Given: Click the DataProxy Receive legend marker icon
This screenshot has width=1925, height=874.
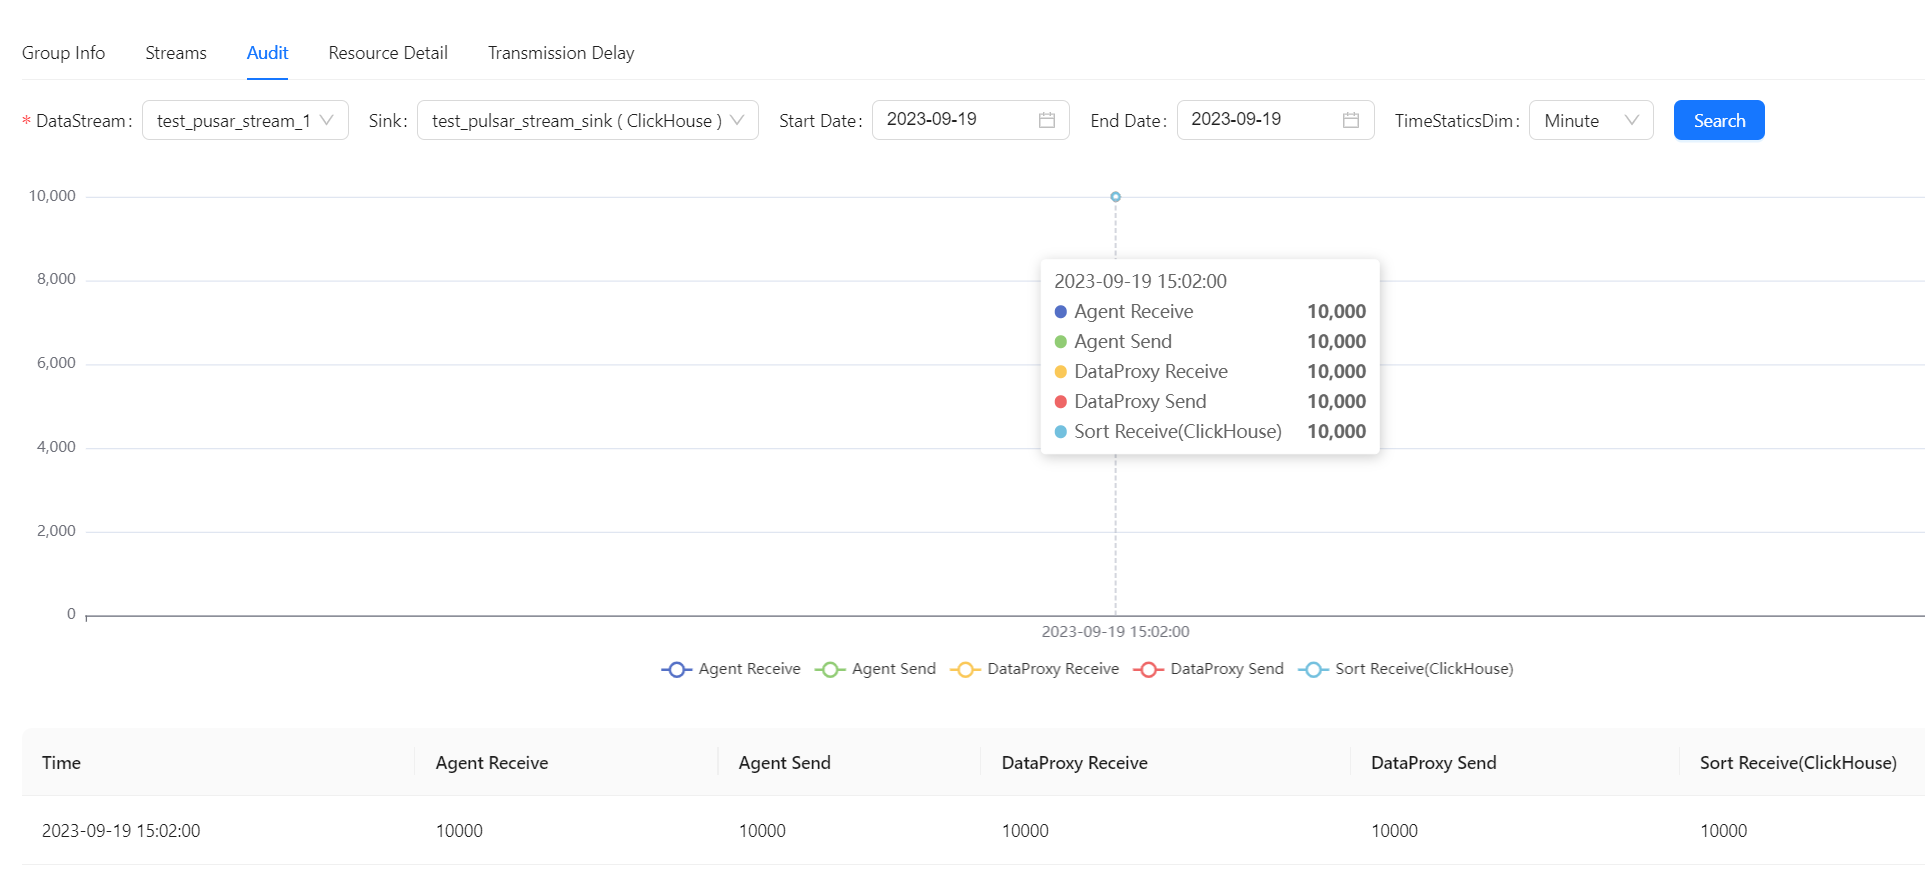Looking at the screenshot, I should (x=965, y=670).
